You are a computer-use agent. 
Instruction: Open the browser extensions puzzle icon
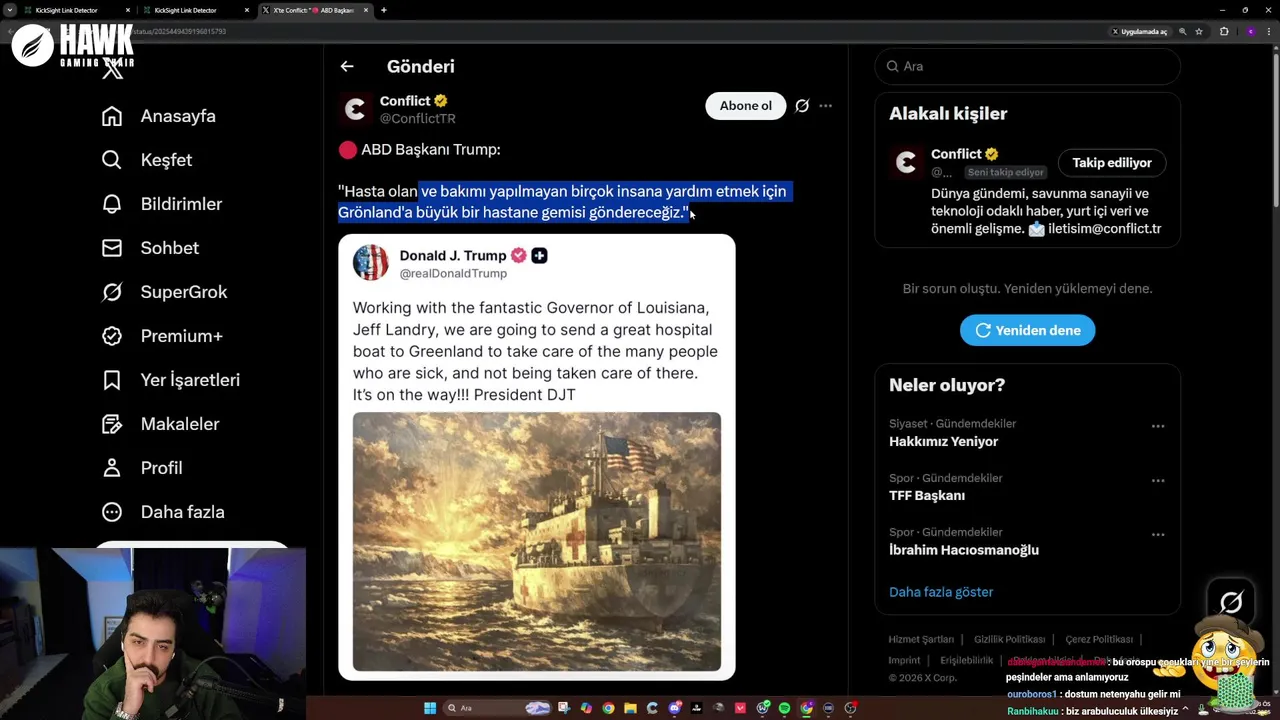tap(1224, 32)
